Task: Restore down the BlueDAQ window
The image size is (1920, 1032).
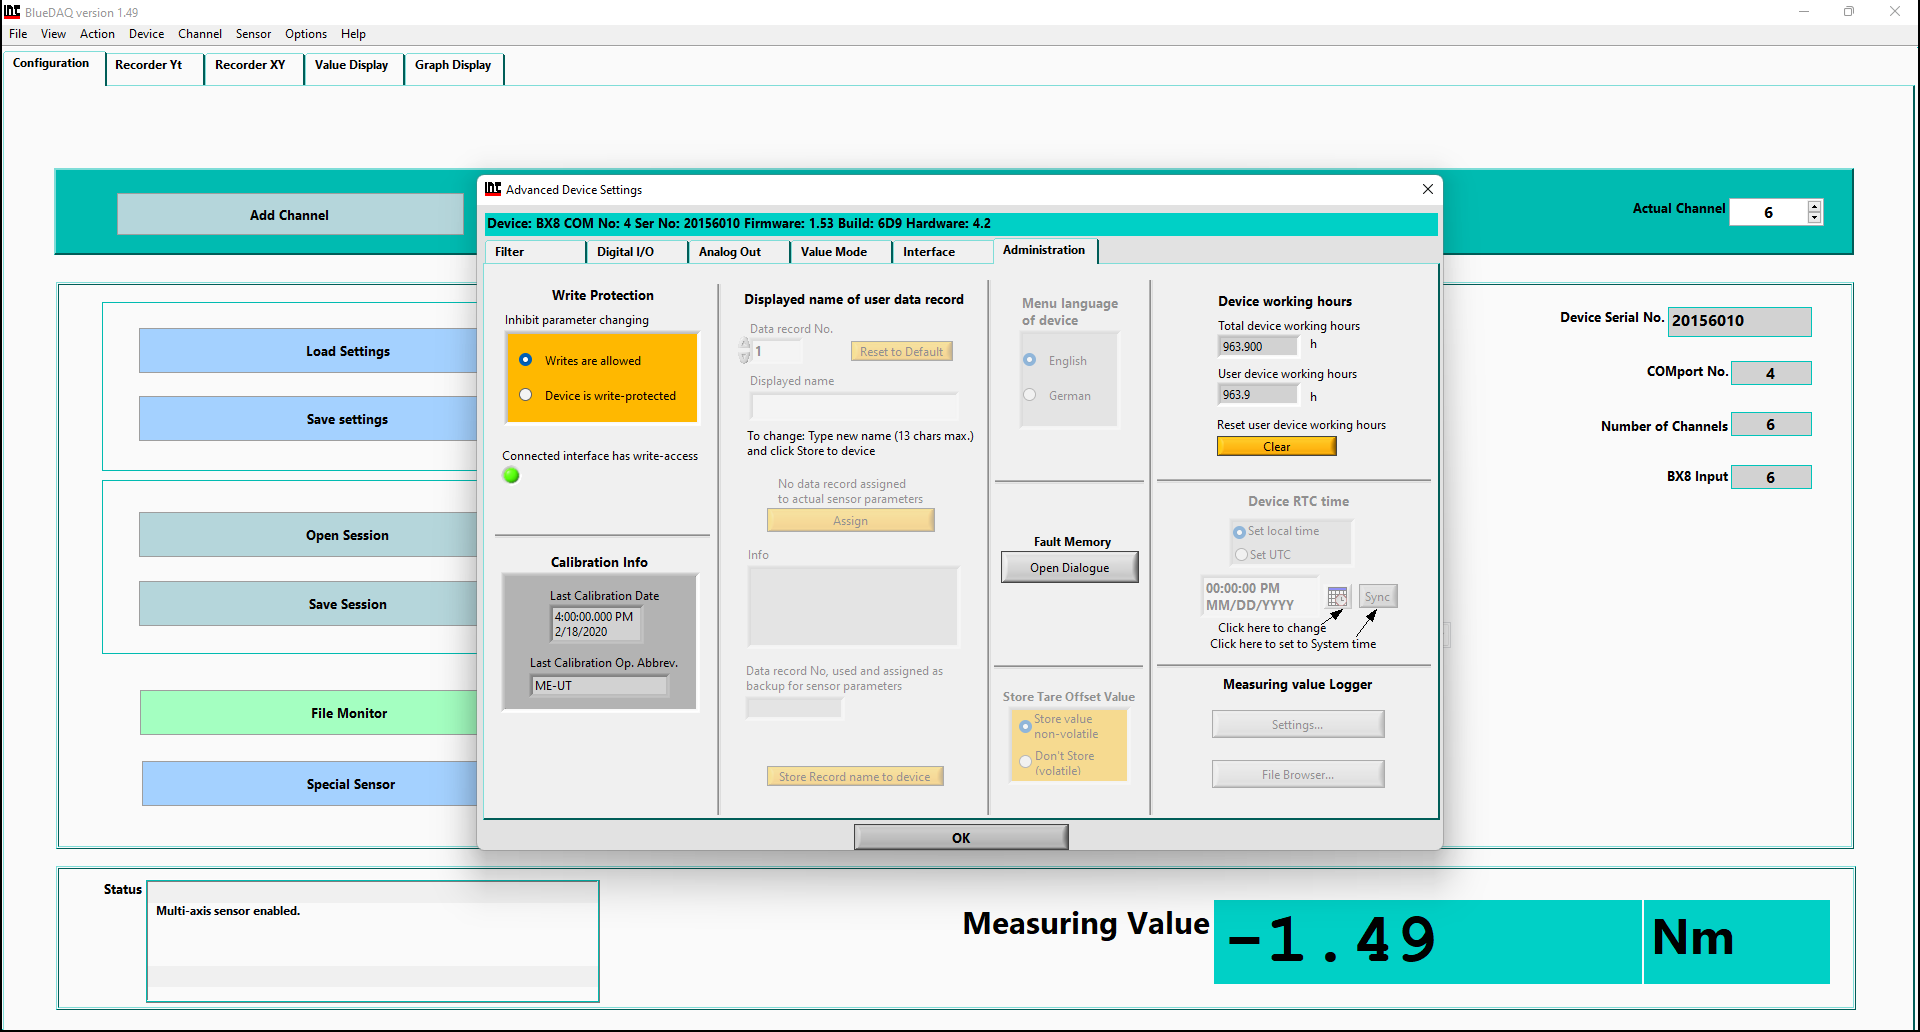Action: click(1848, 12)
